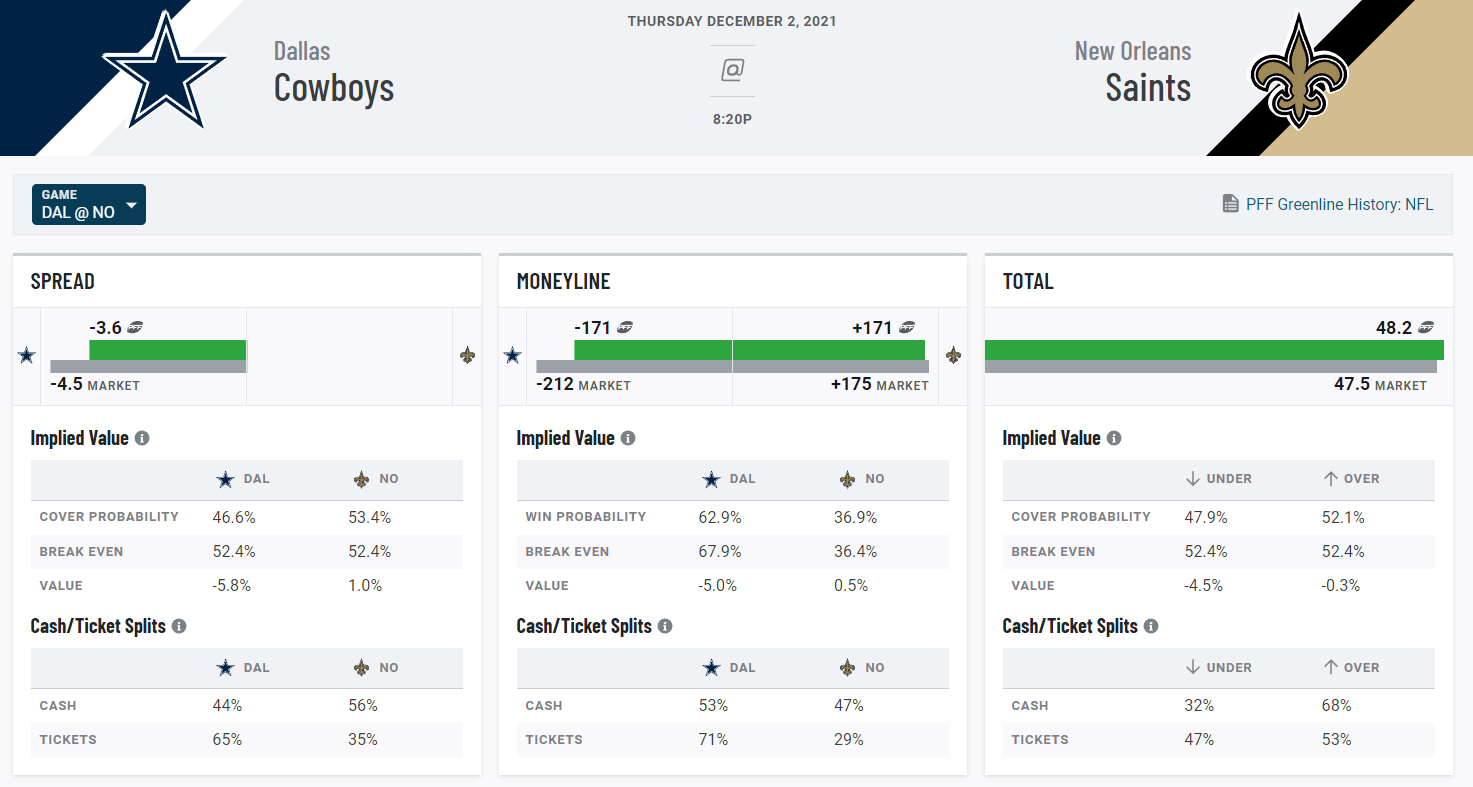Screen dimensions: 1473x787
Task: Click the -4.5 MARKET spread value
Action: click(x=95, y=384)
